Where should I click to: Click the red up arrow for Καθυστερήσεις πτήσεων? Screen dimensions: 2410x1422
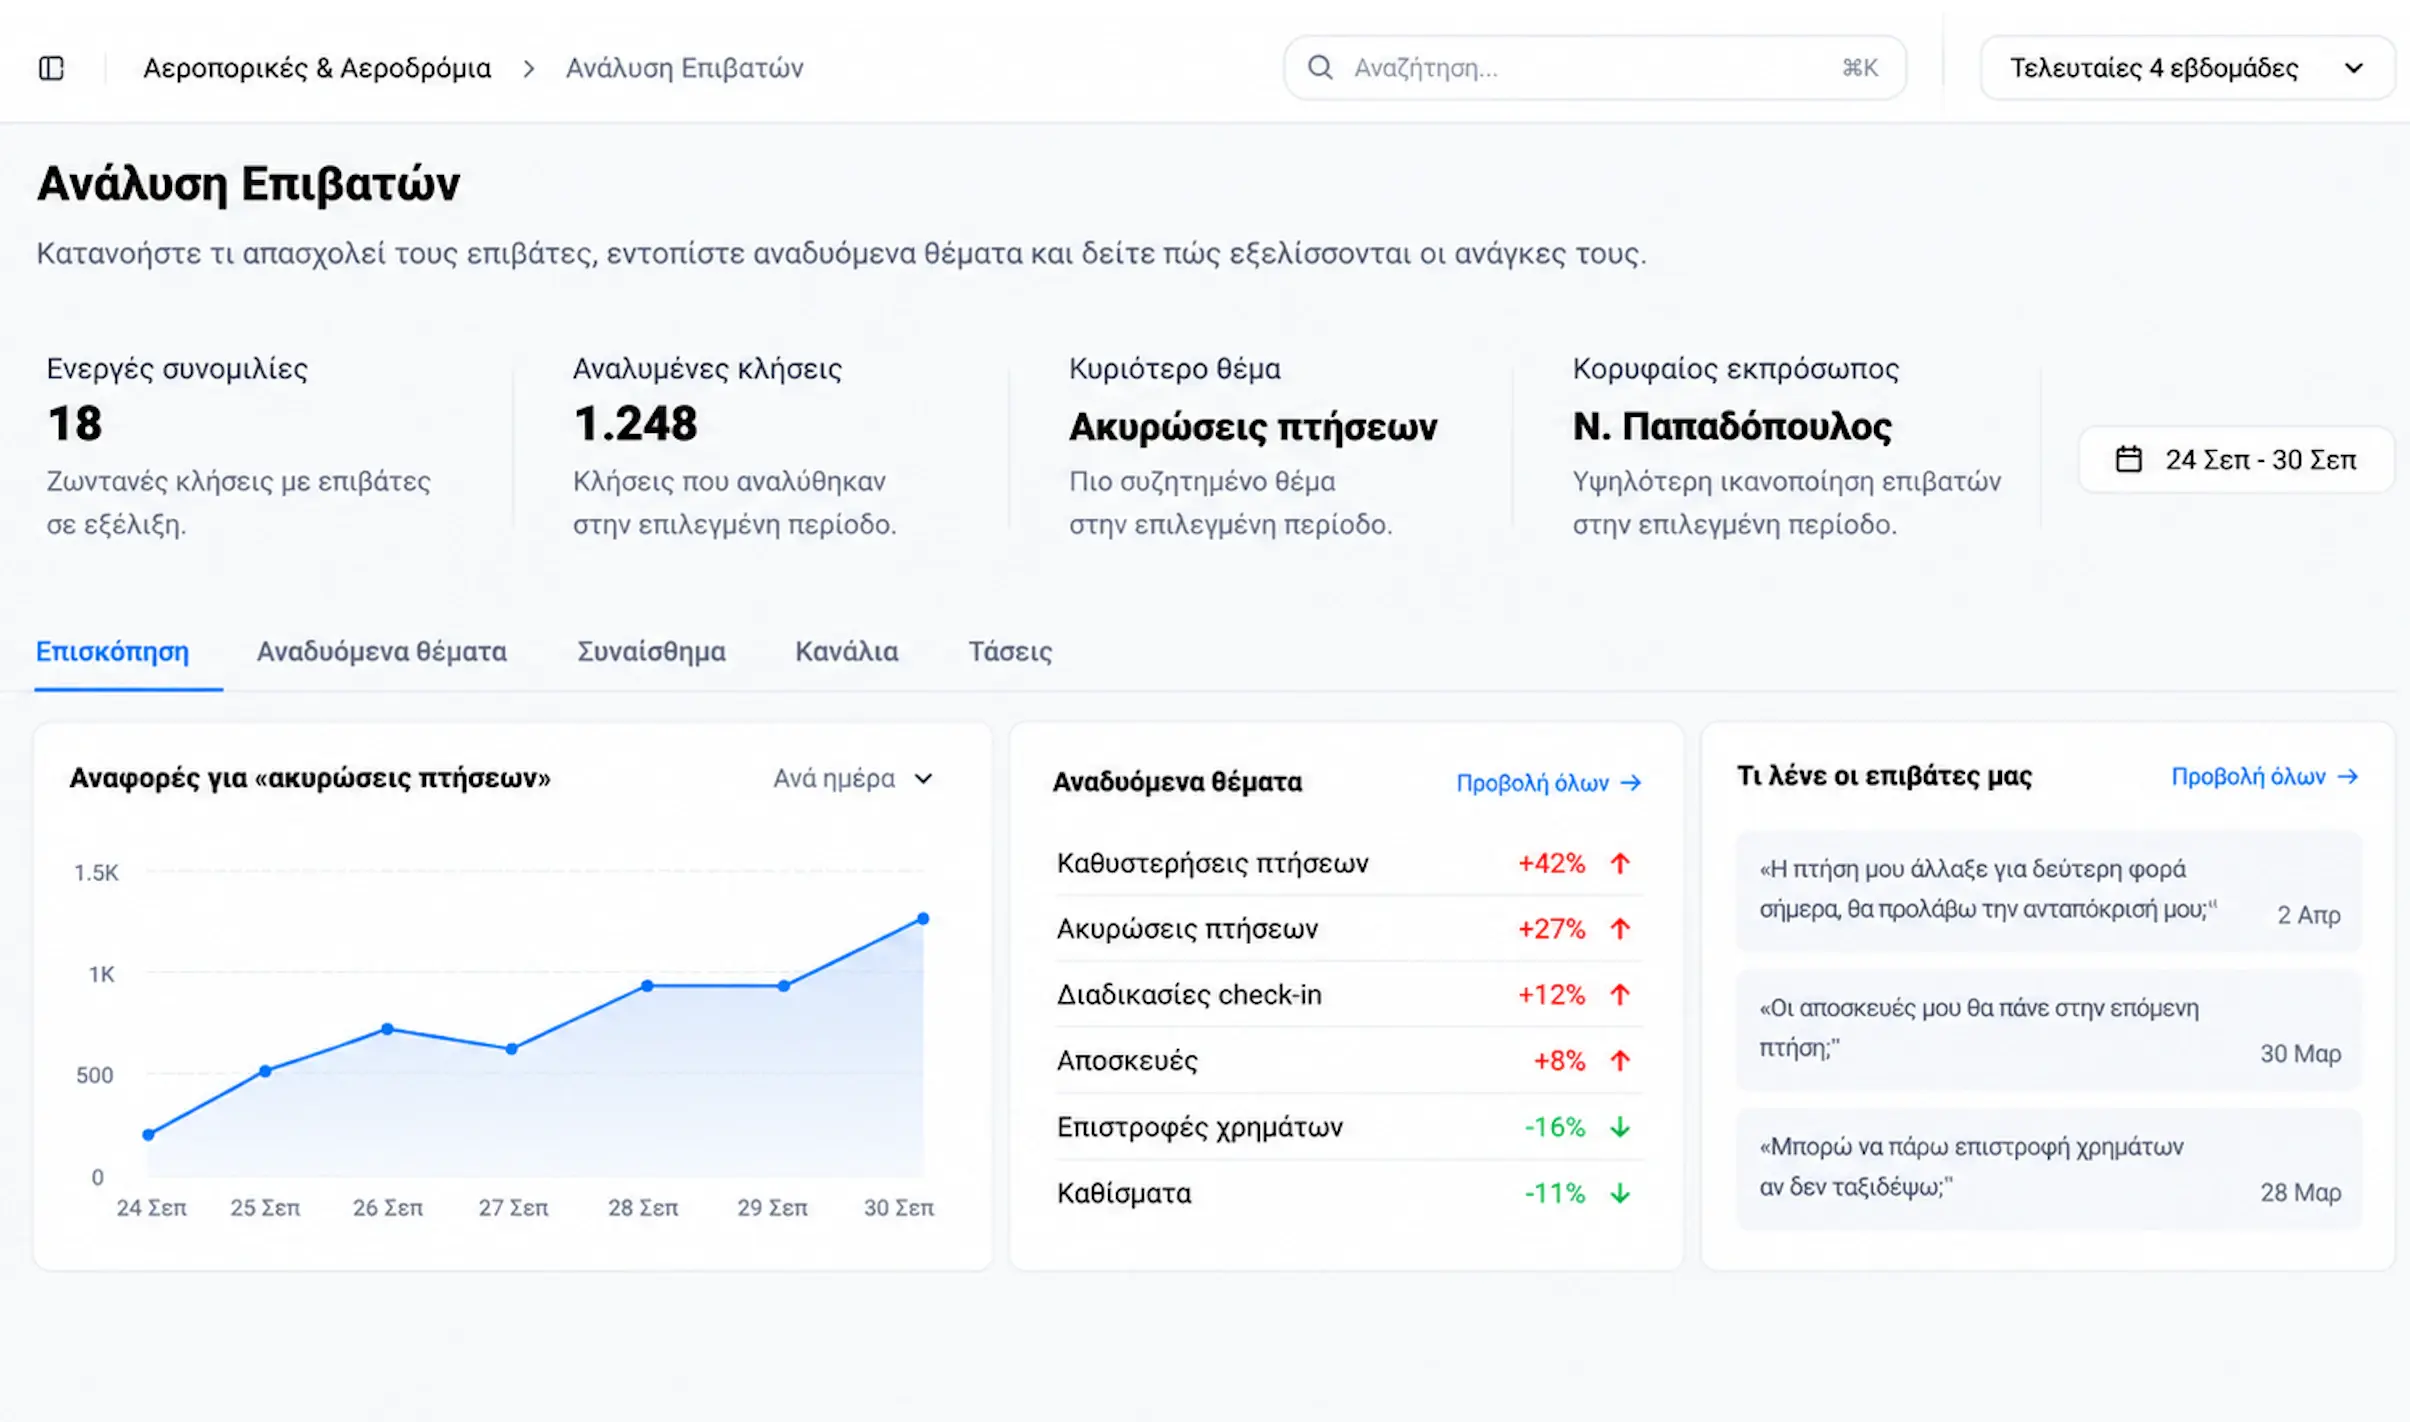click(x=1620, y=863)
